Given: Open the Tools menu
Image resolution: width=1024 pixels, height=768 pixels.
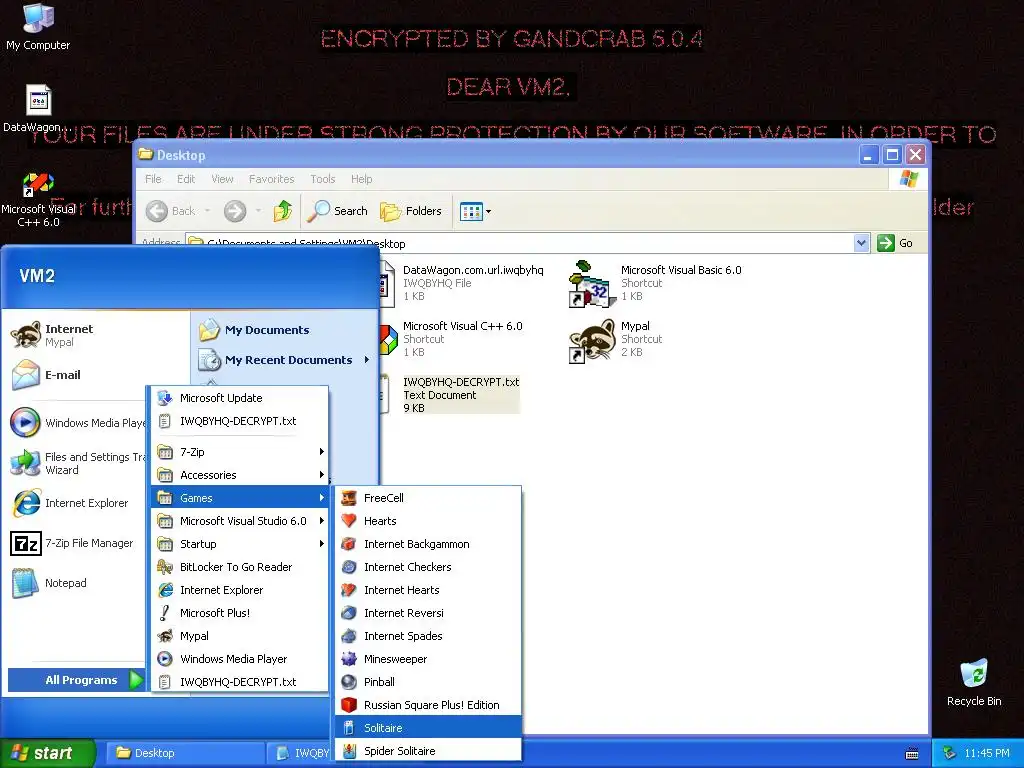Looking at the screenshot, I should pos(323,179).
